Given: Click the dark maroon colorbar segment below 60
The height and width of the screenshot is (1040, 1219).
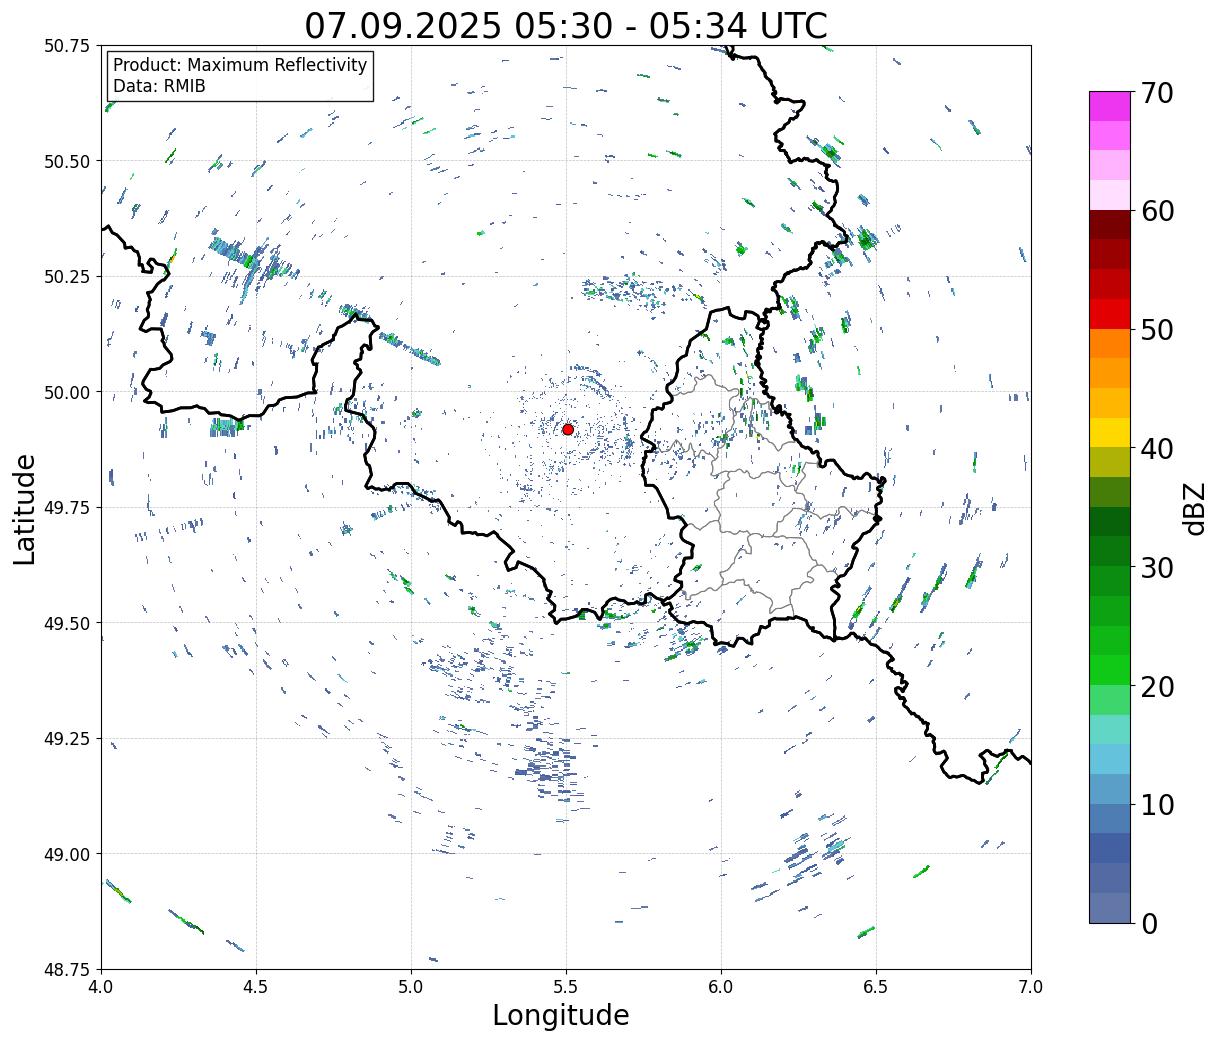Looking at the screenshot, I should click(x=1110, y=225).
